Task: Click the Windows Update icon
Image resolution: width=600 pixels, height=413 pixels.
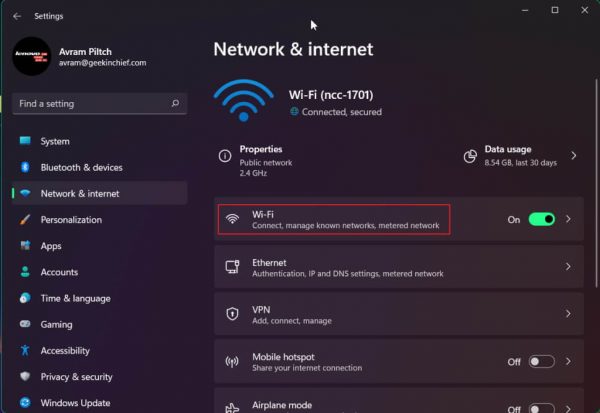Action: click(x=25, y=403)
